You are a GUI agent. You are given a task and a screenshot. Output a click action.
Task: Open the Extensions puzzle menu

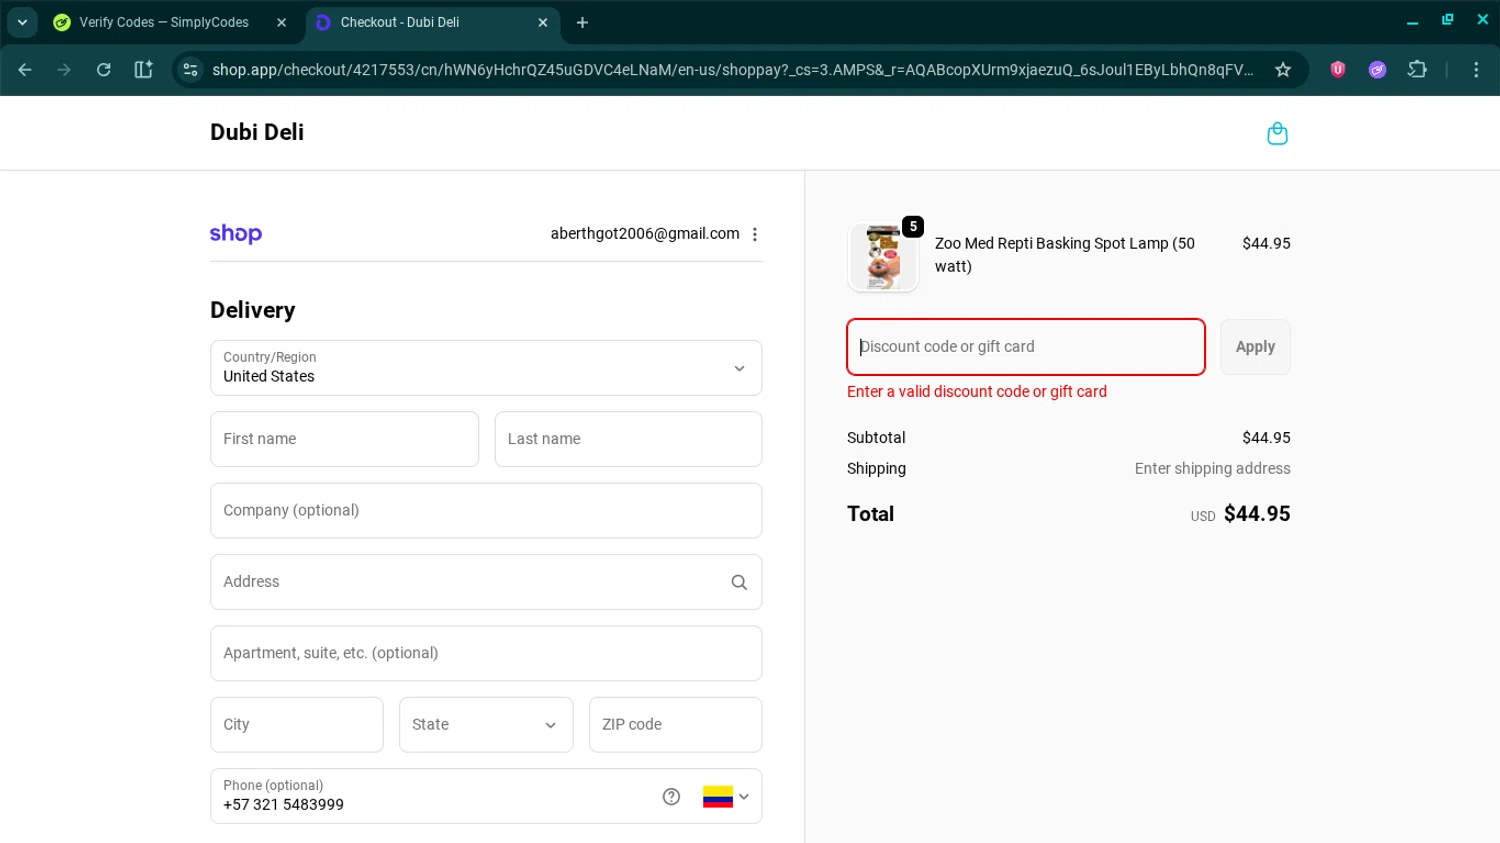(x=1417, y=69)
